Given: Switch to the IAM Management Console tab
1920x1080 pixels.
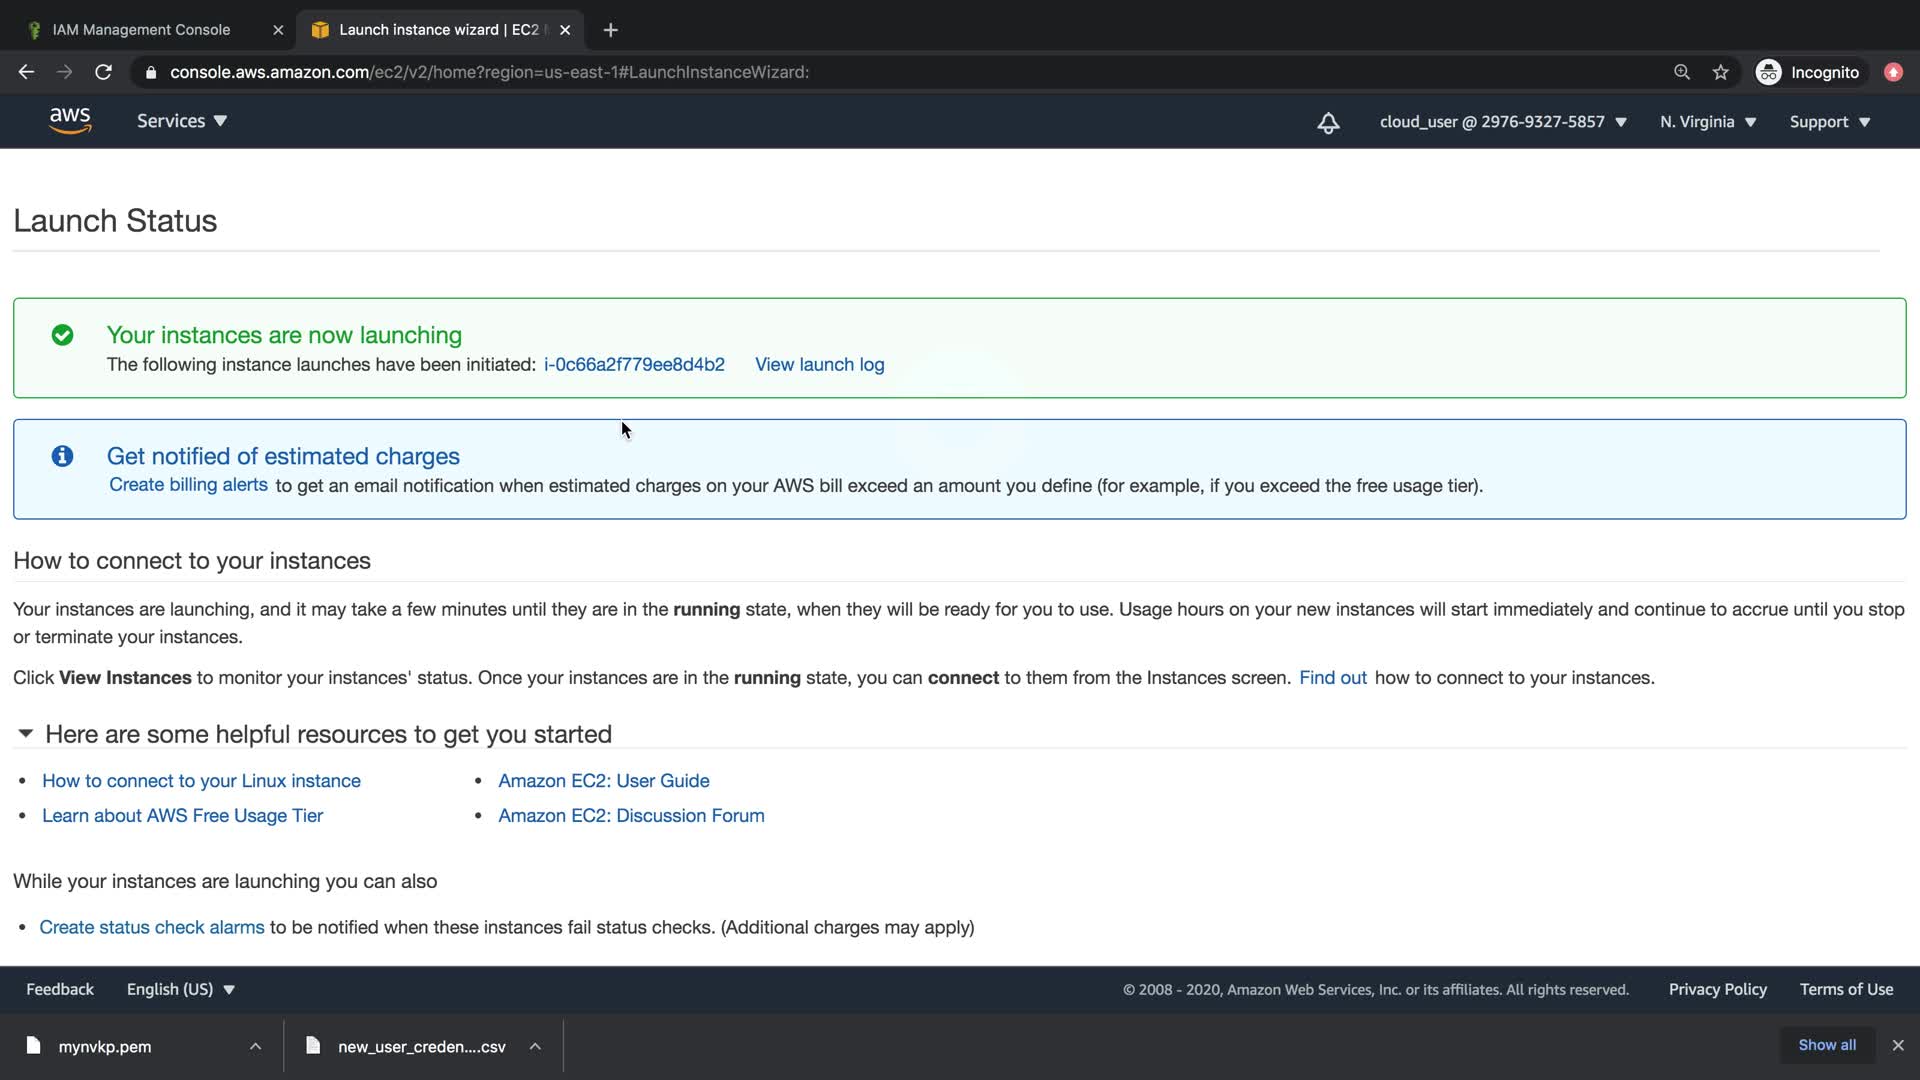Looking at the screenshot, I should click(x=141, y=30).
